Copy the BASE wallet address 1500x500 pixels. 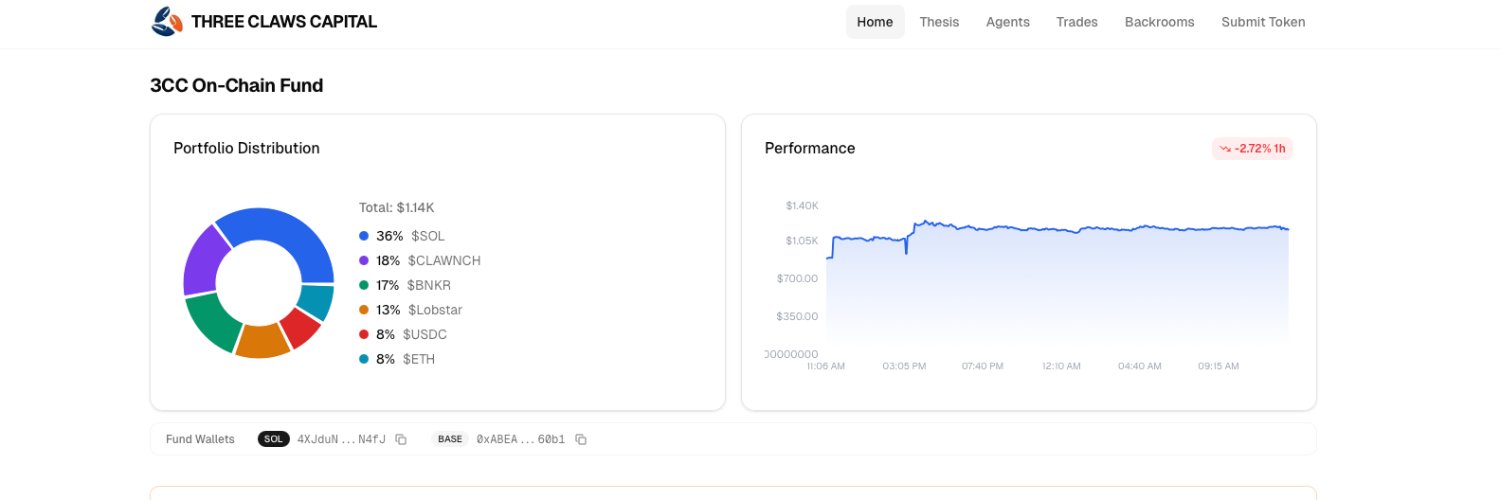coord(581,439)
